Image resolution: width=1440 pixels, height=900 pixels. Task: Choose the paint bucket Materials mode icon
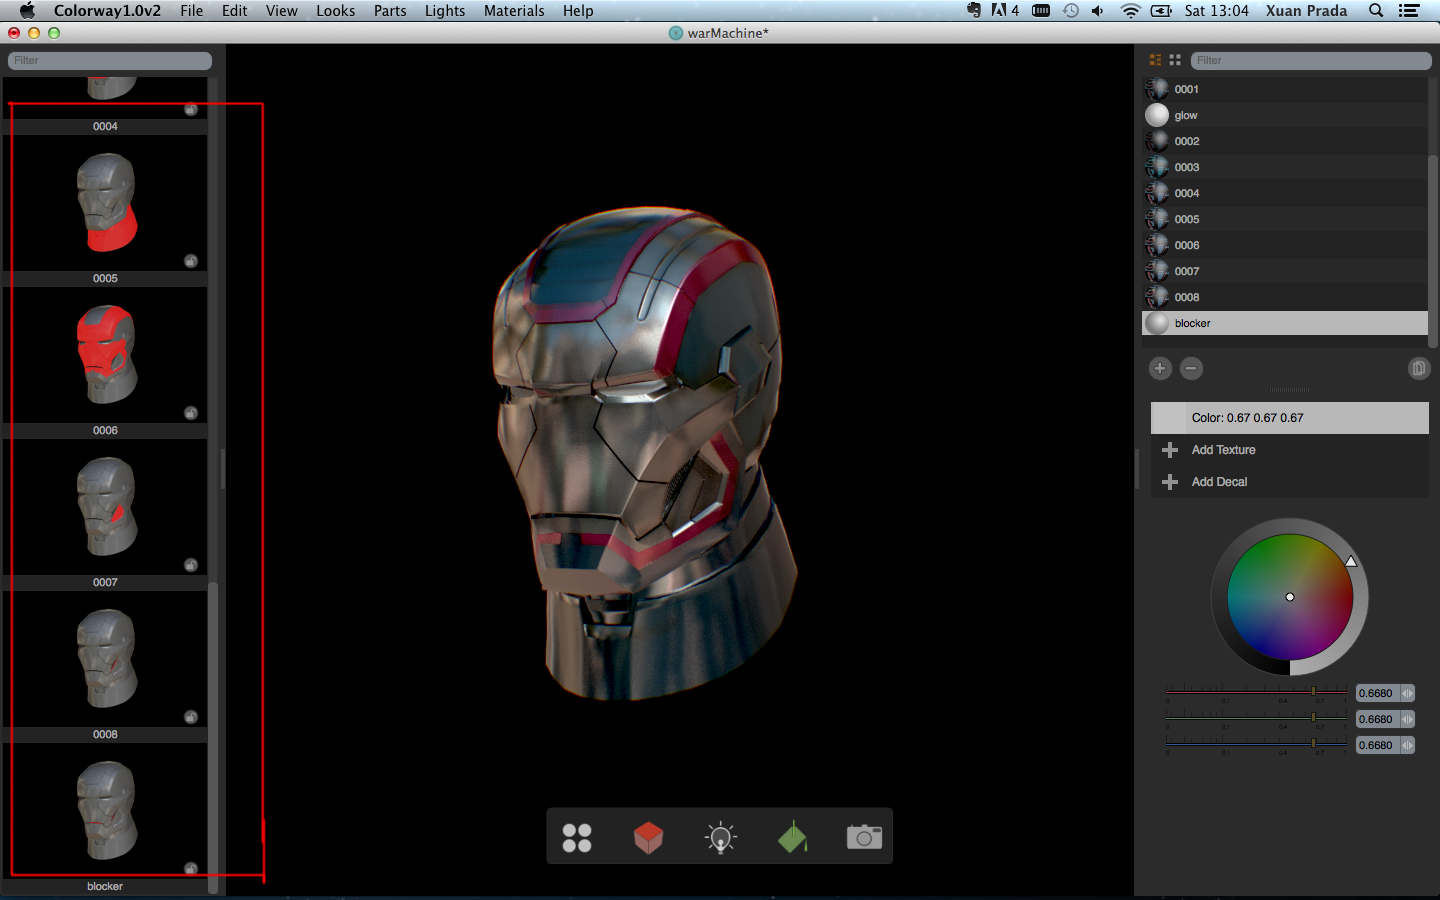click(793, 837)
